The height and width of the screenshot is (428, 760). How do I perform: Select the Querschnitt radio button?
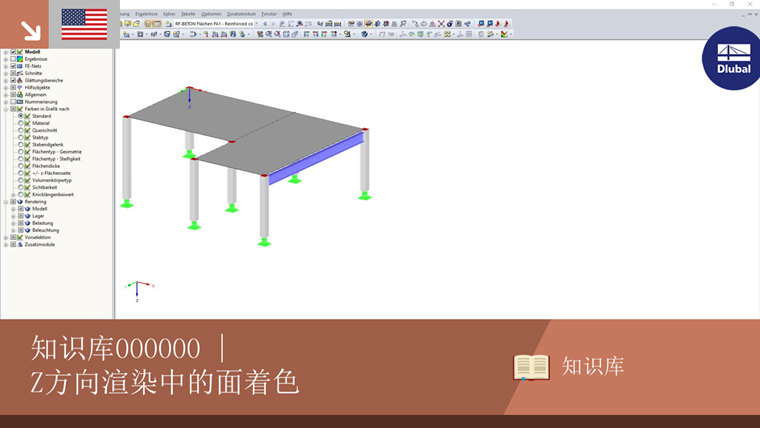coord(20,130)
